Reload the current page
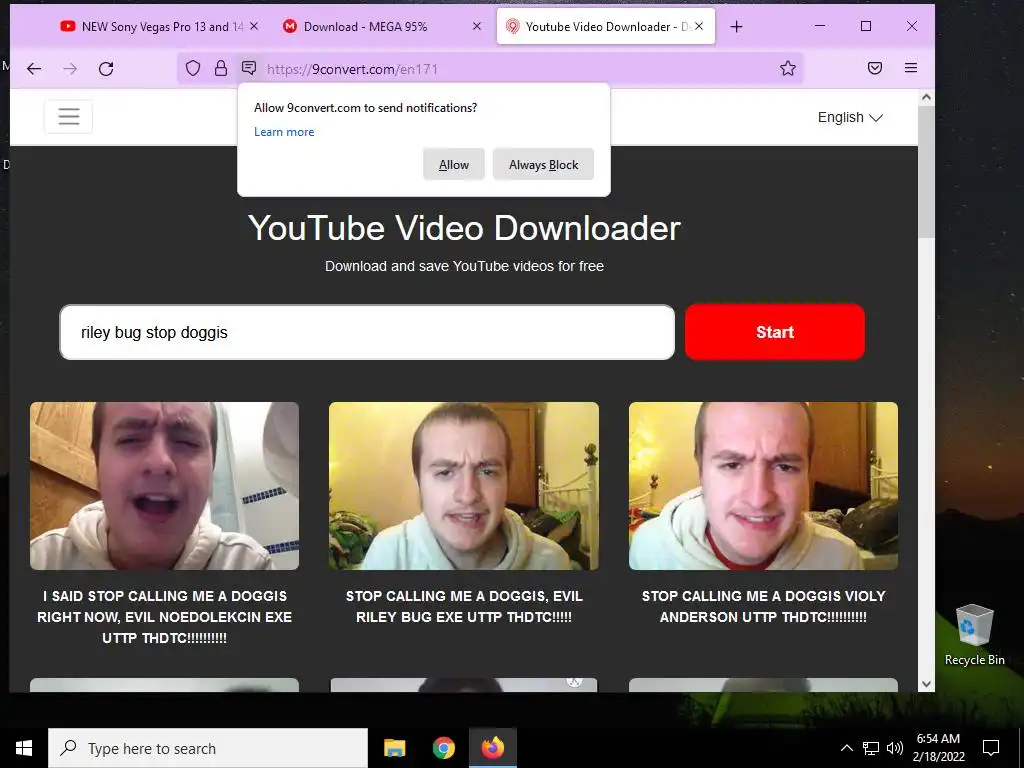The image size is (1024, 768). pos(106,69)
